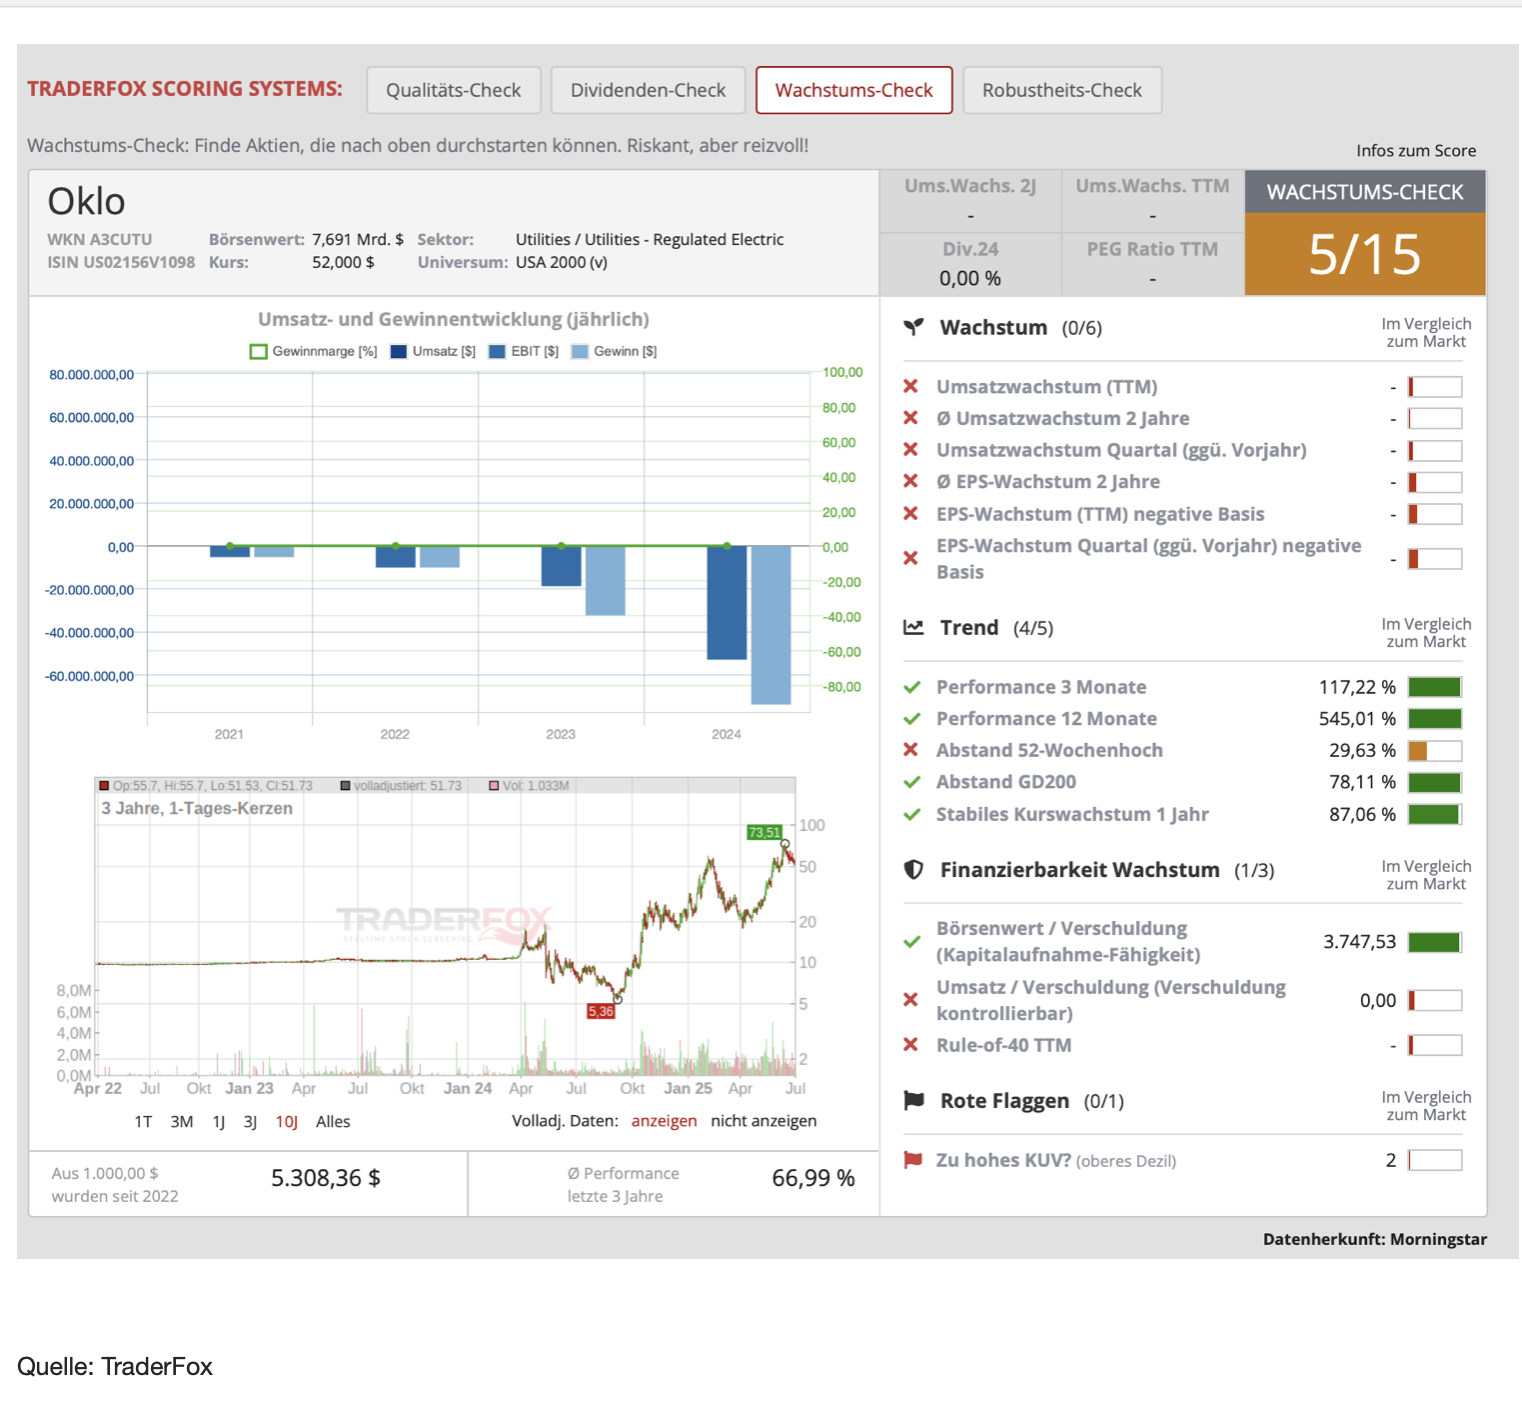Toggle Gewinn [$] legend swatch

pos(579,352)
